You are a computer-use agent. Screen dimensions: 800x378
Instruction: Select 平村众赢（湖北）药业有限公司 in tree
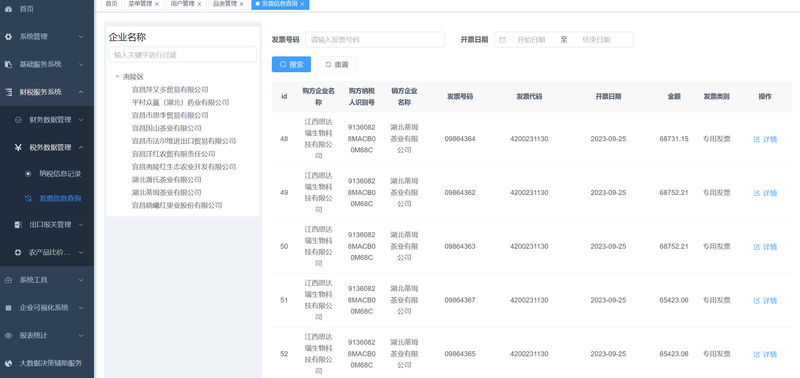[180, 103]
